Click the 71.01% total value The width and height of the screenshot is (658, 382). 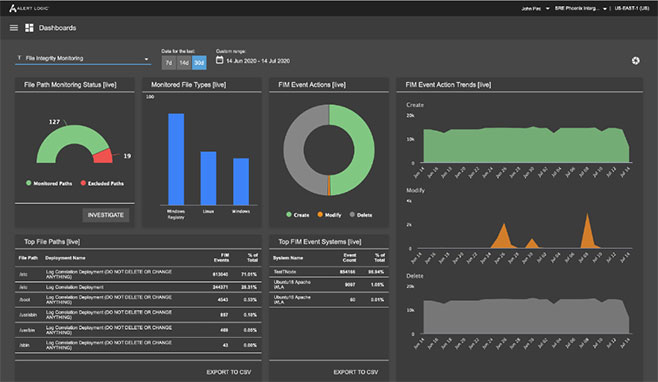(x=249, y=274)
